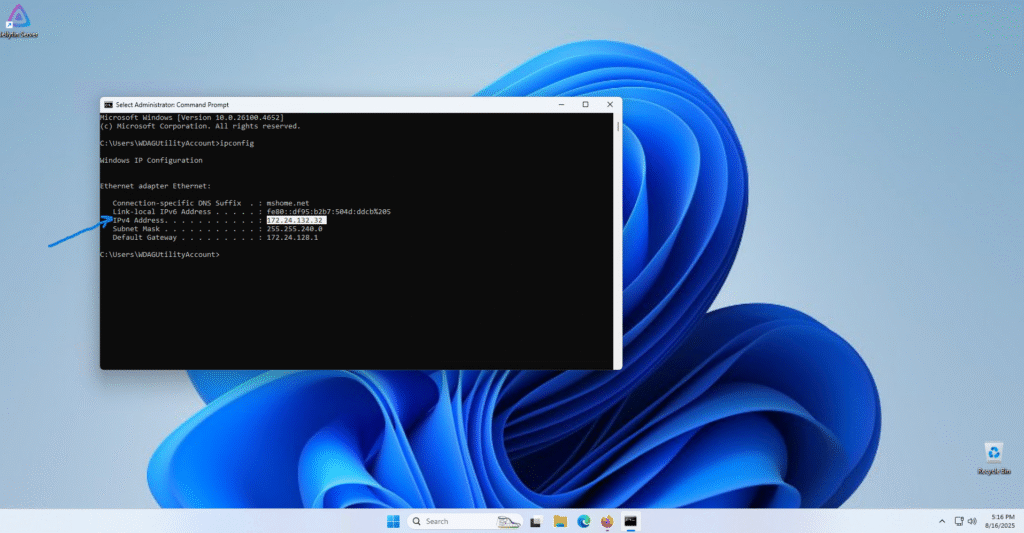1024x533 pixels.
Task: Click the Microsoft Windows version line
Action: point(192,118)
